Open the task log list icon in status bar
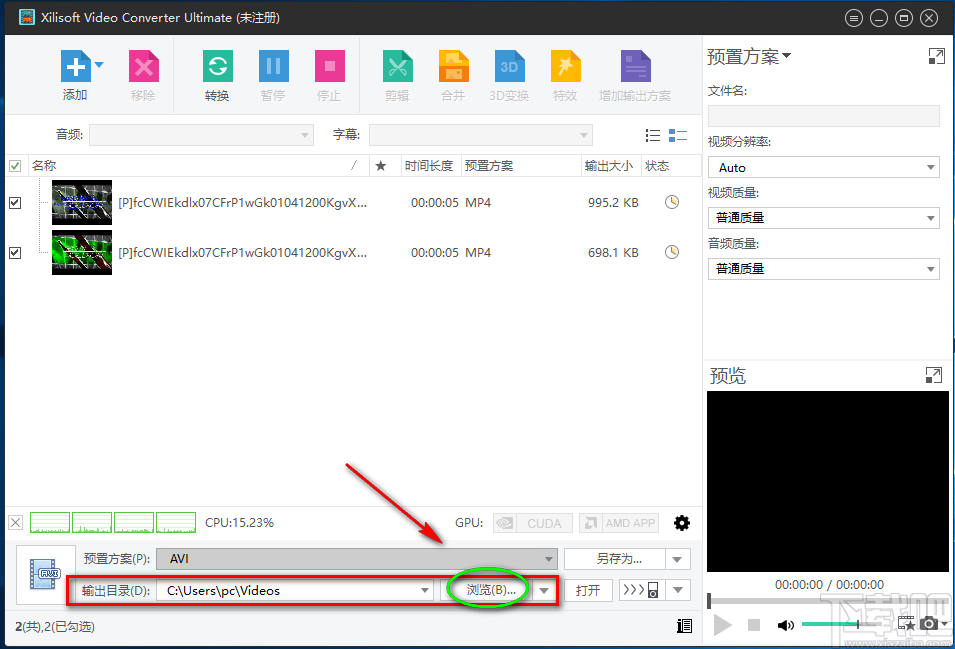This screenshot has height=649, width=955. pos(684,626)
